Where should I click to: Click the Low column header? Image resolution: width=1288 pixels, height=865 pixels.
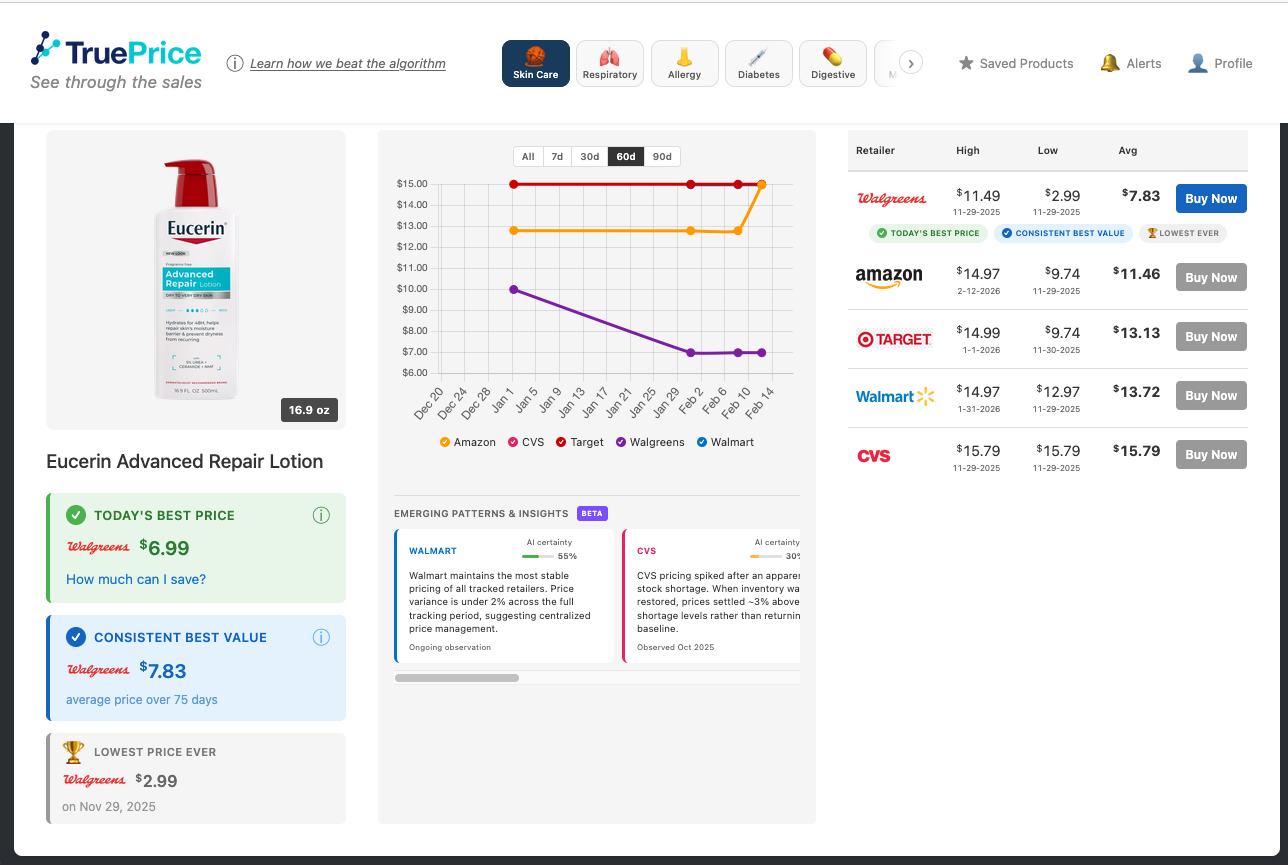(1048, 150)
